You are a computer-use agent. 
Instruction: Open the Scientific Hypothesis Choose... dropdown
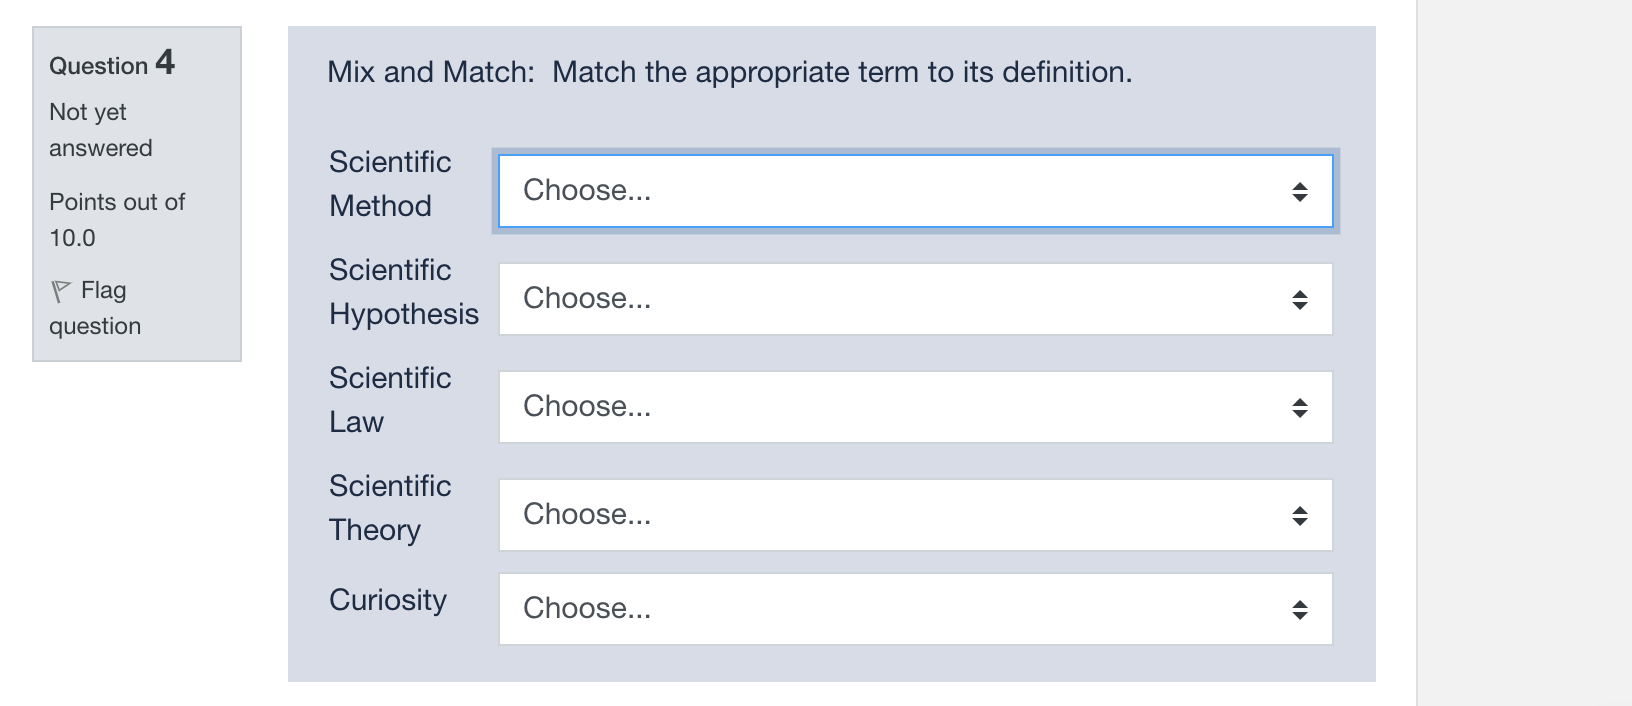pyautogui.click(x=900, y=299)
